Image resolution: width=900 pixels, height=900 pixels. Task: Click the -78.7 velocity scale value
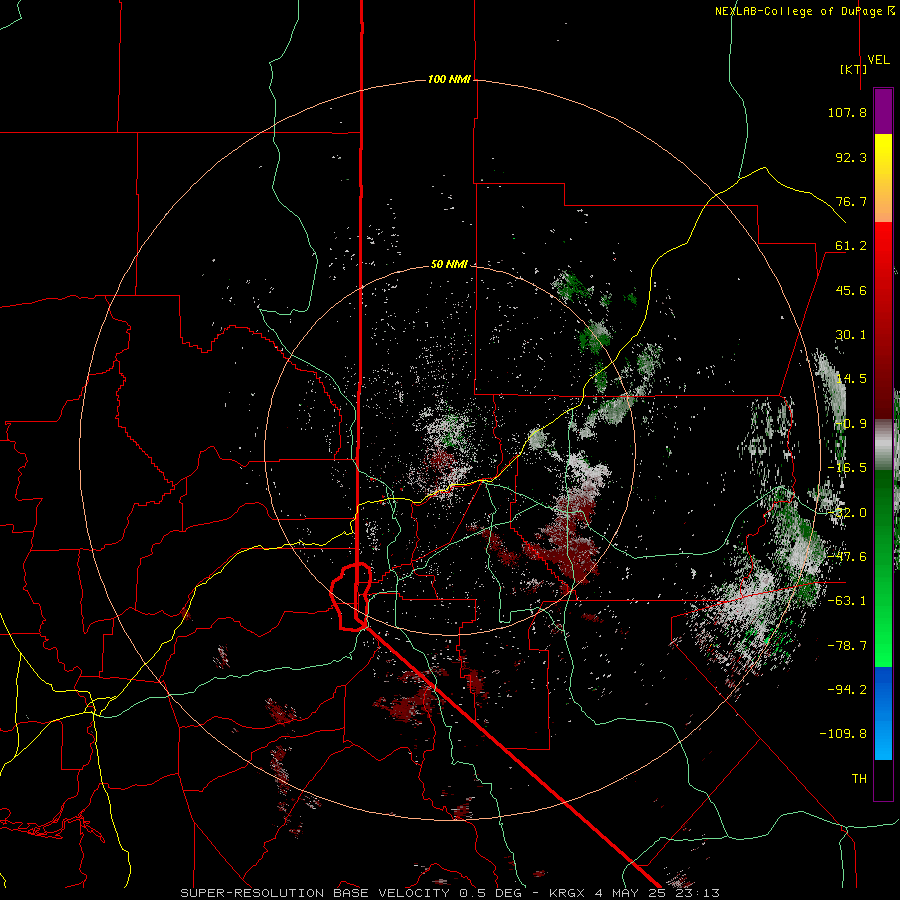(847, 646)
